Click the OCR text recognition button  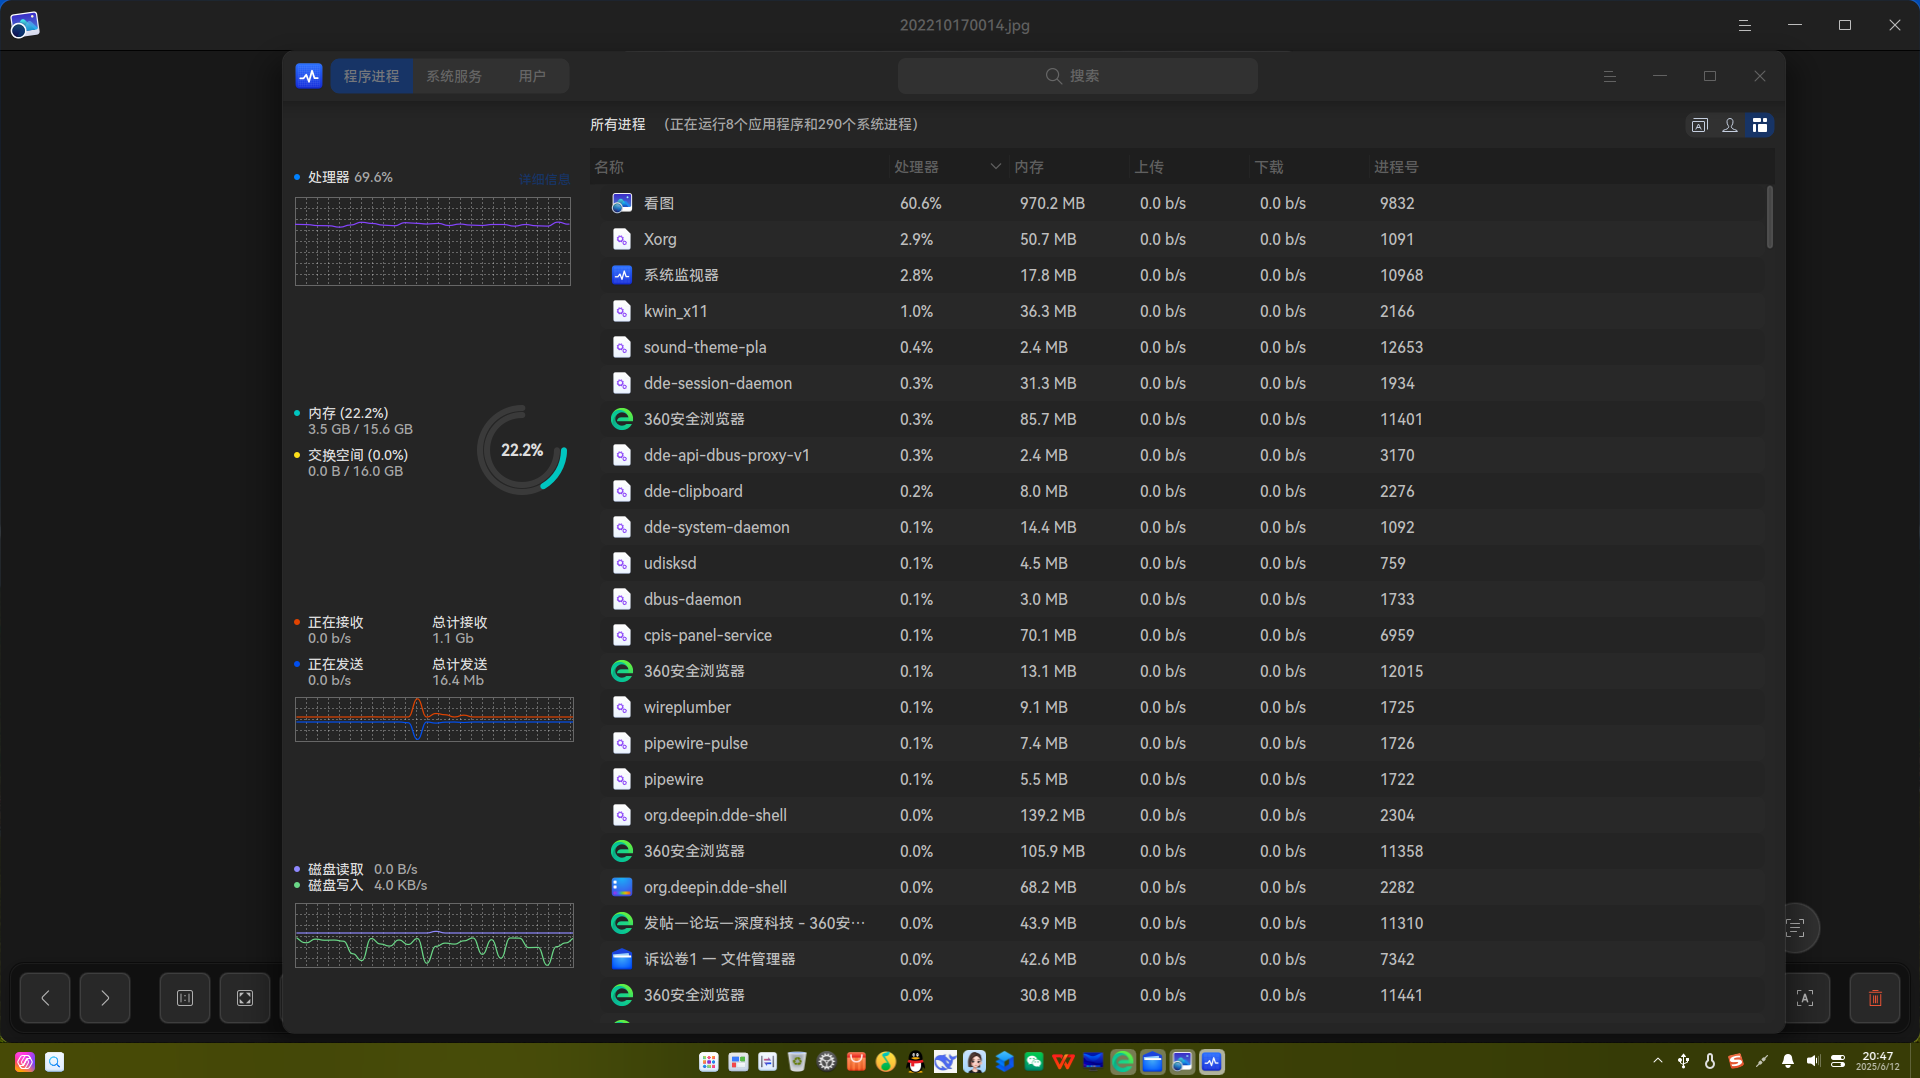coord(1805,998)
